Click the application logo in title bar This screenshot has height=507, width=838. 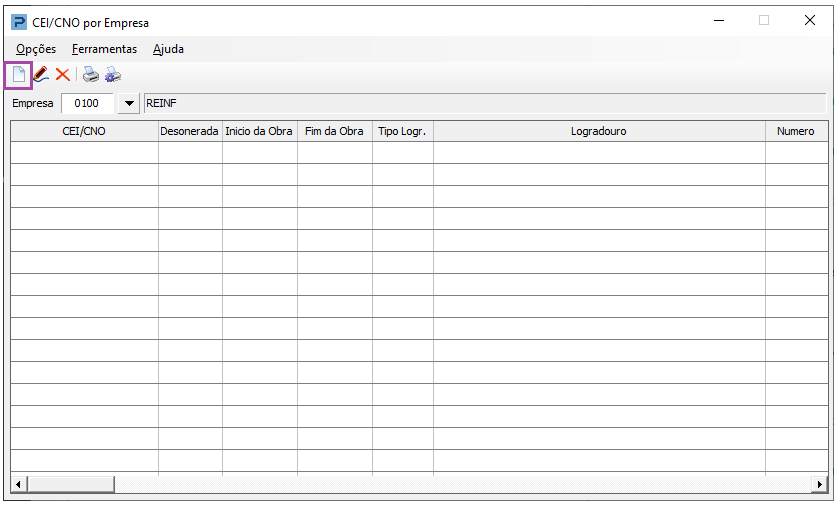[19, 22]
